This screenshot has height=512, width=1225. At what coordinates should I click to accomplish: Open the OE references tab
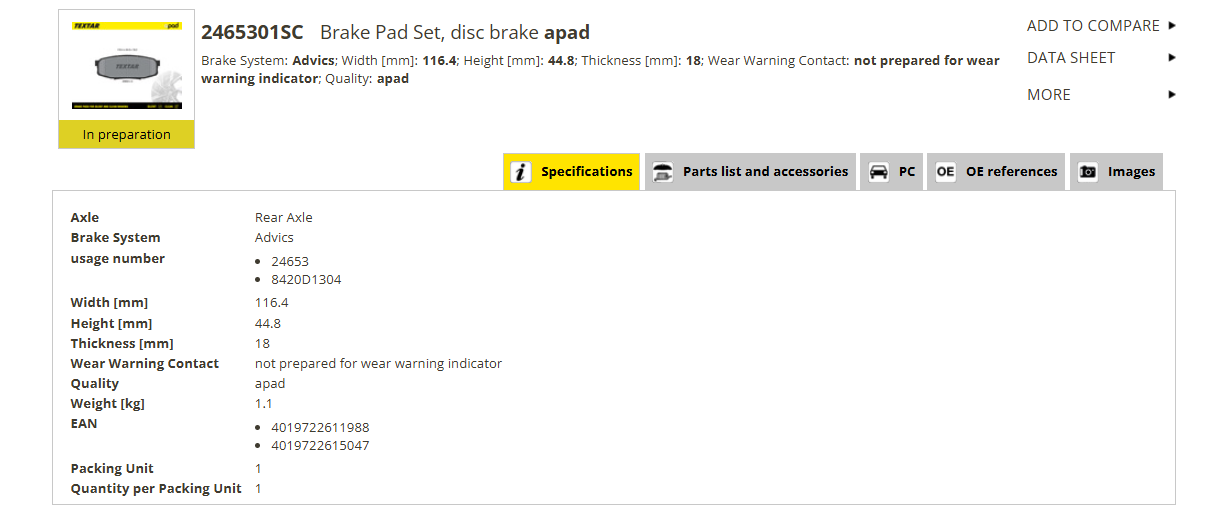tap(996, 172)
